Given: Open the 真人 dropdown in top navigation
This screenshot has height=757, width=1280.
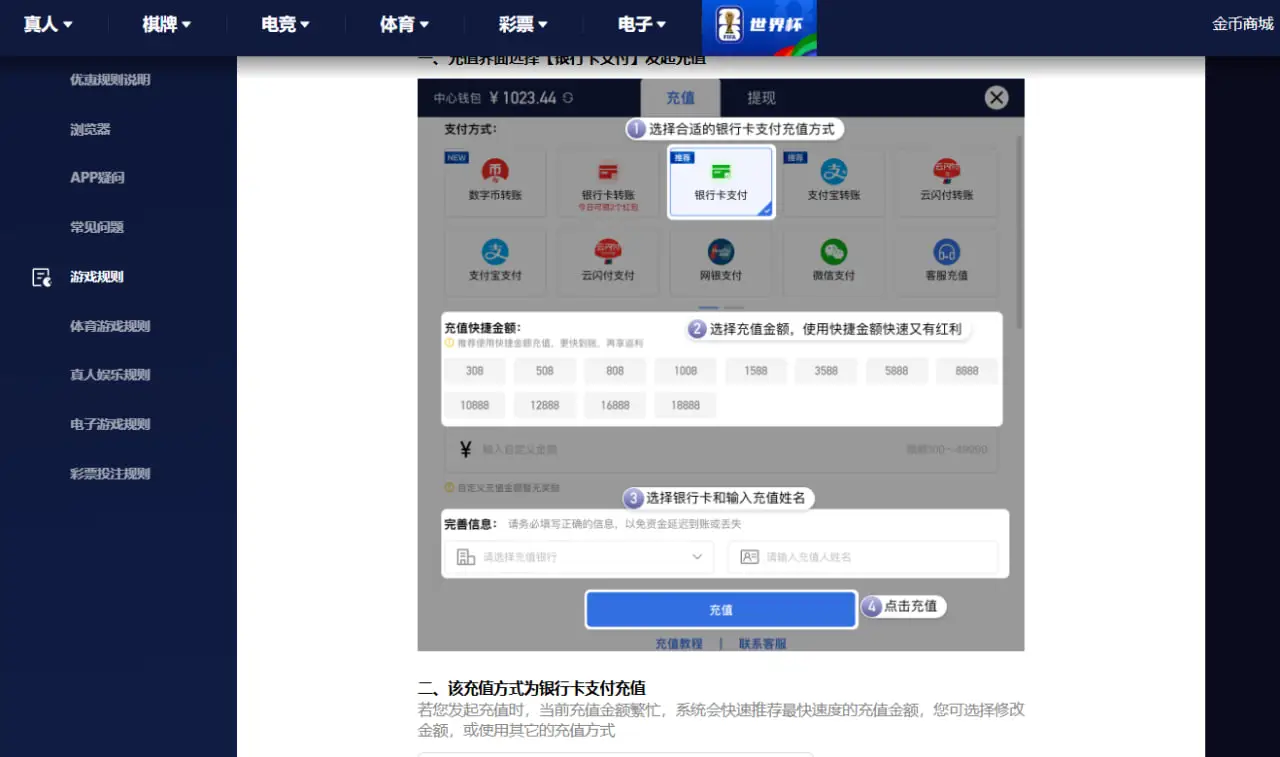Looking at the screenshot, I should (x=48, y=24).
